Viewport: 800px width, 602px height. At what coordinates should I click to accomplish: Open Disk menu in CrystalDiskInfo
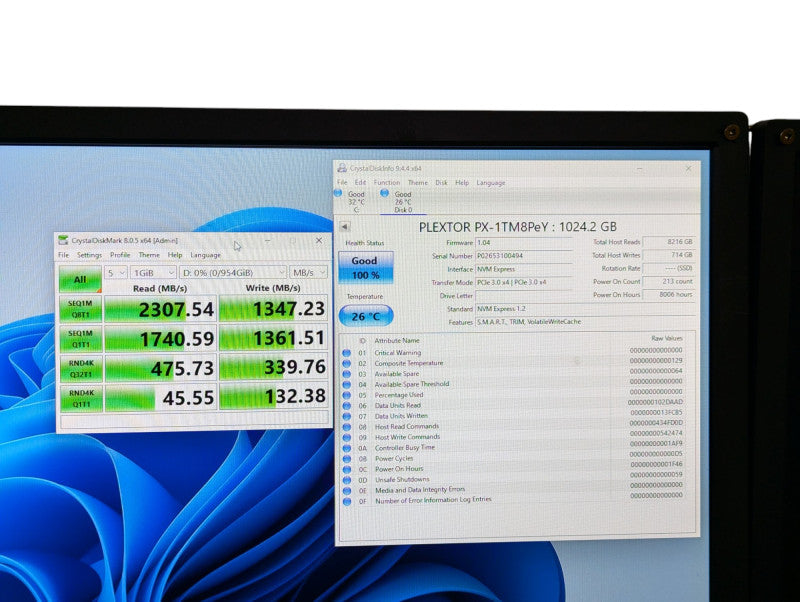441,182
